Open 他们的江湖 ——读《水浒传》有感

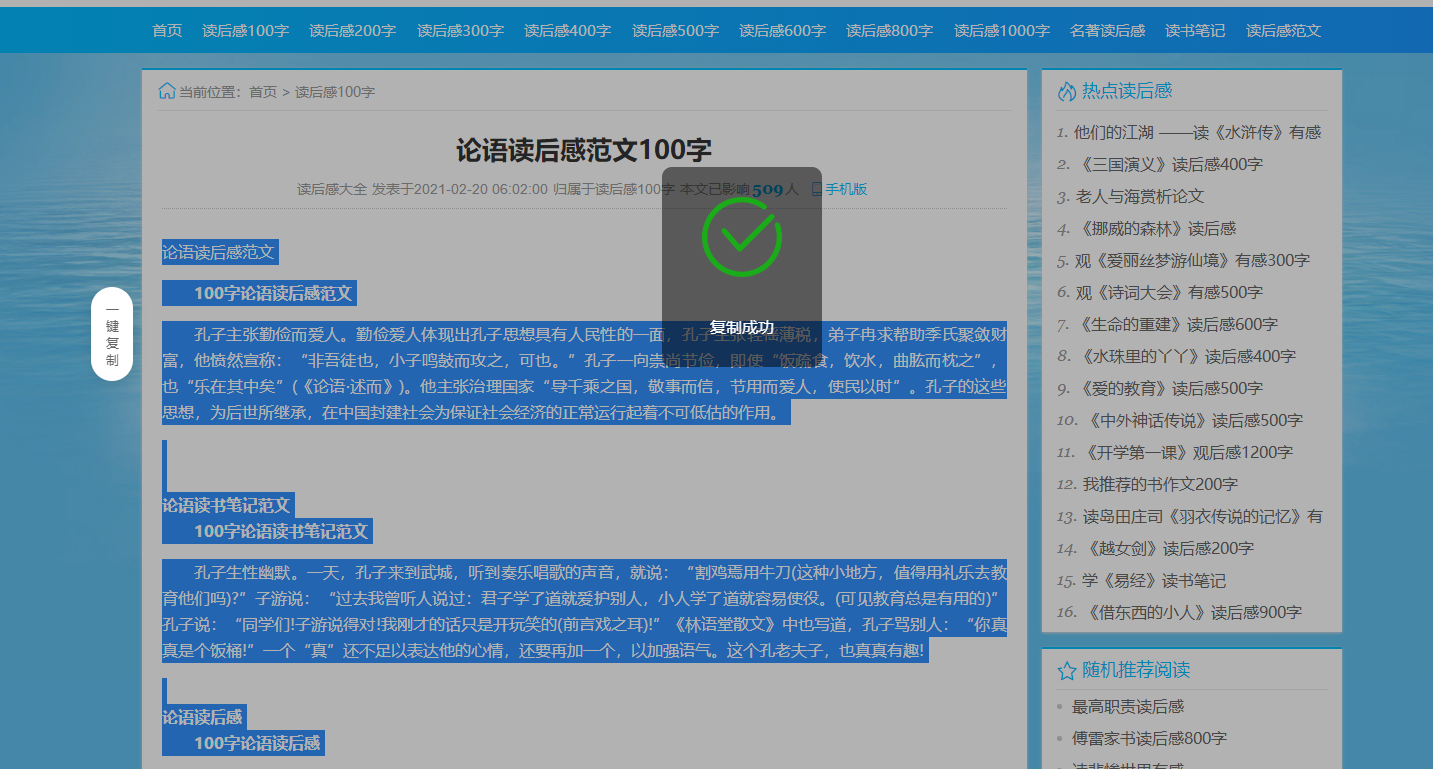1197,132
